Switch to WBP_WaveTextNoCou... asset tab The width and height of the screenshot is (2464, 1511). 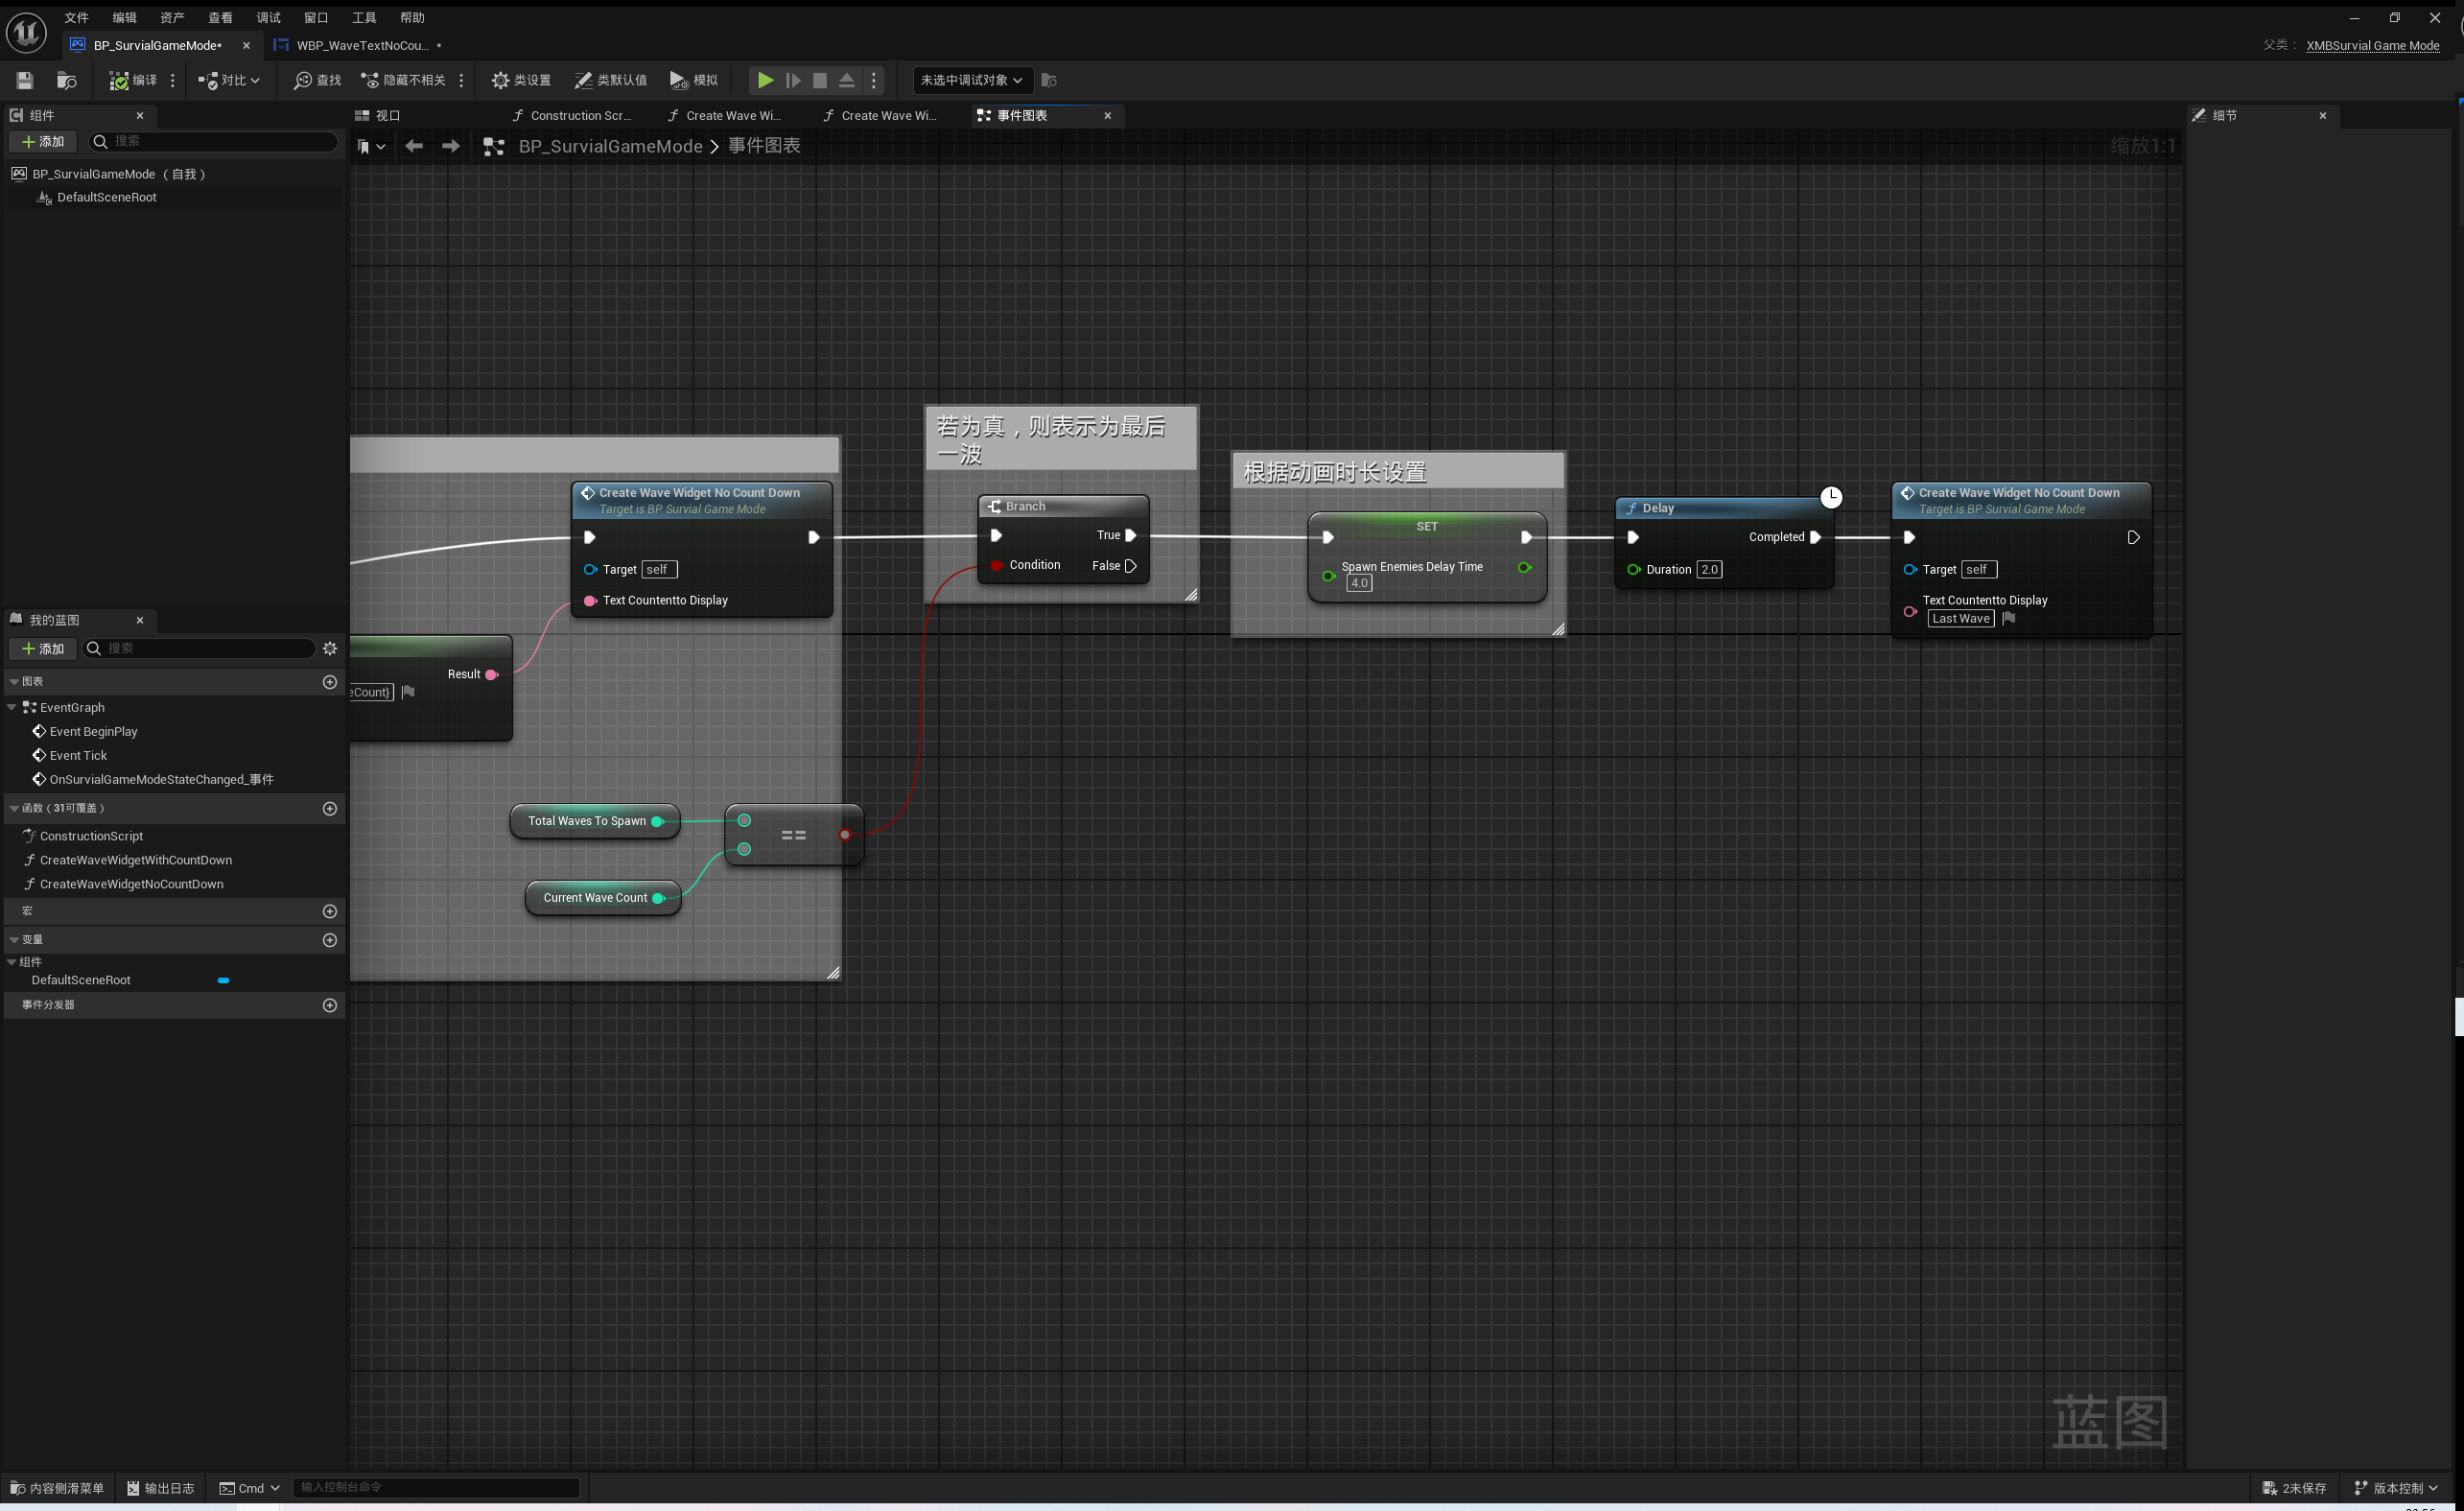coord(360,45)
